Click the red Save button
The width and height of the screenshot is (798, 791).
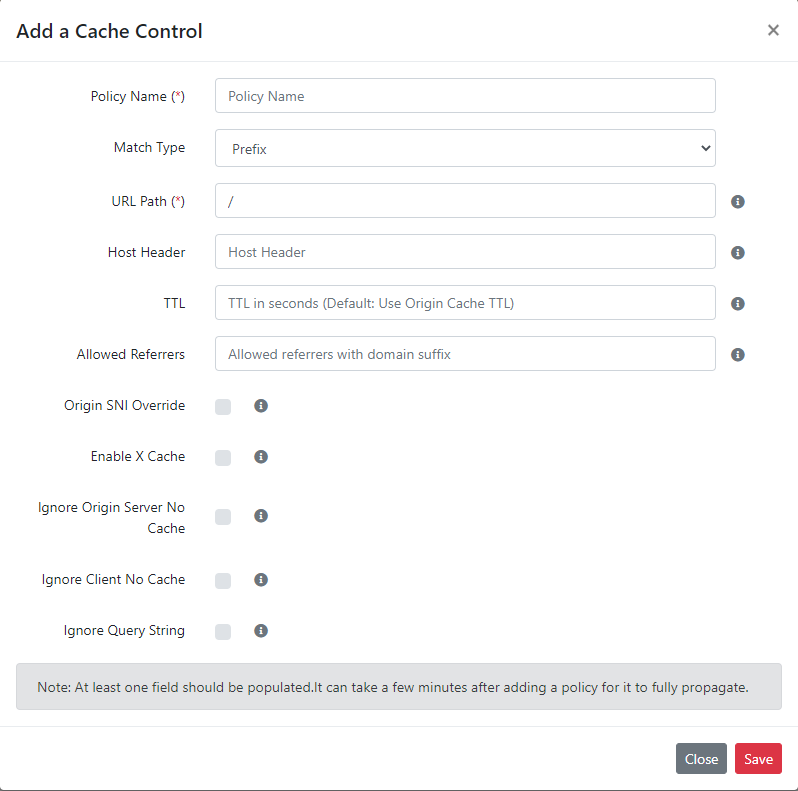(758, 758)
